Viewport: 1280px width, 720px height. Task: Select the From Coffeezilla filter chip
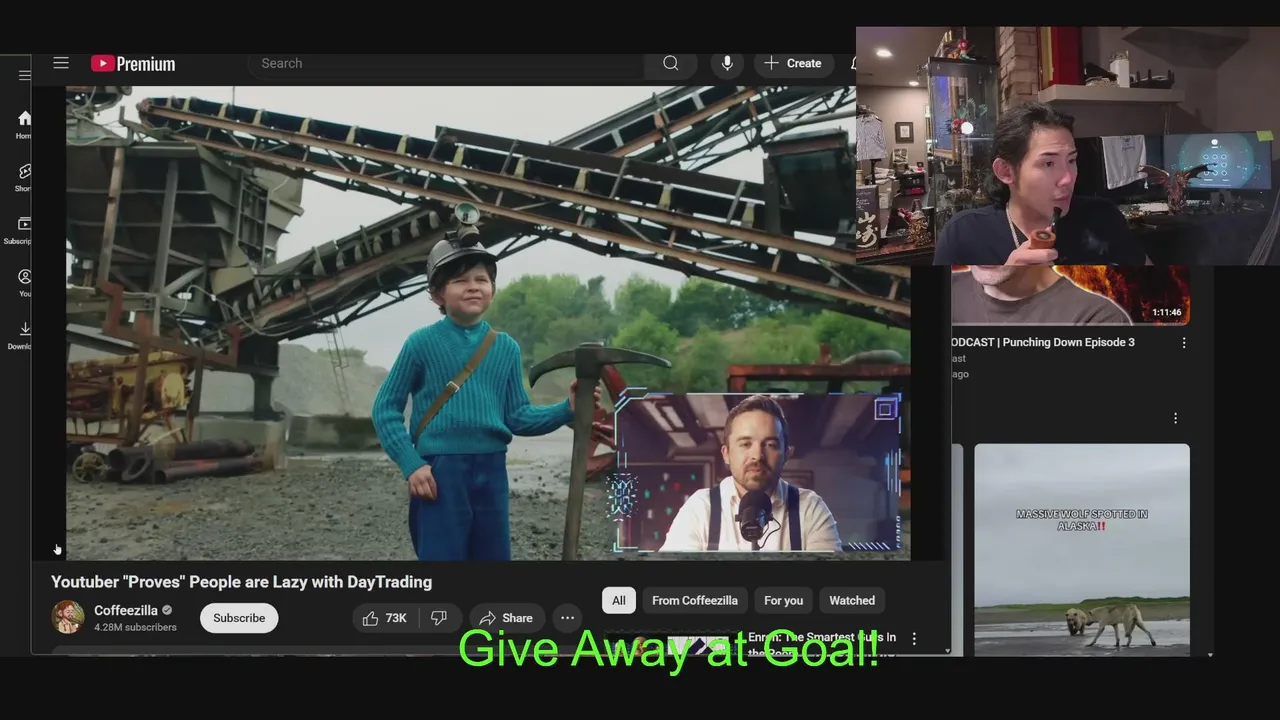695,600
